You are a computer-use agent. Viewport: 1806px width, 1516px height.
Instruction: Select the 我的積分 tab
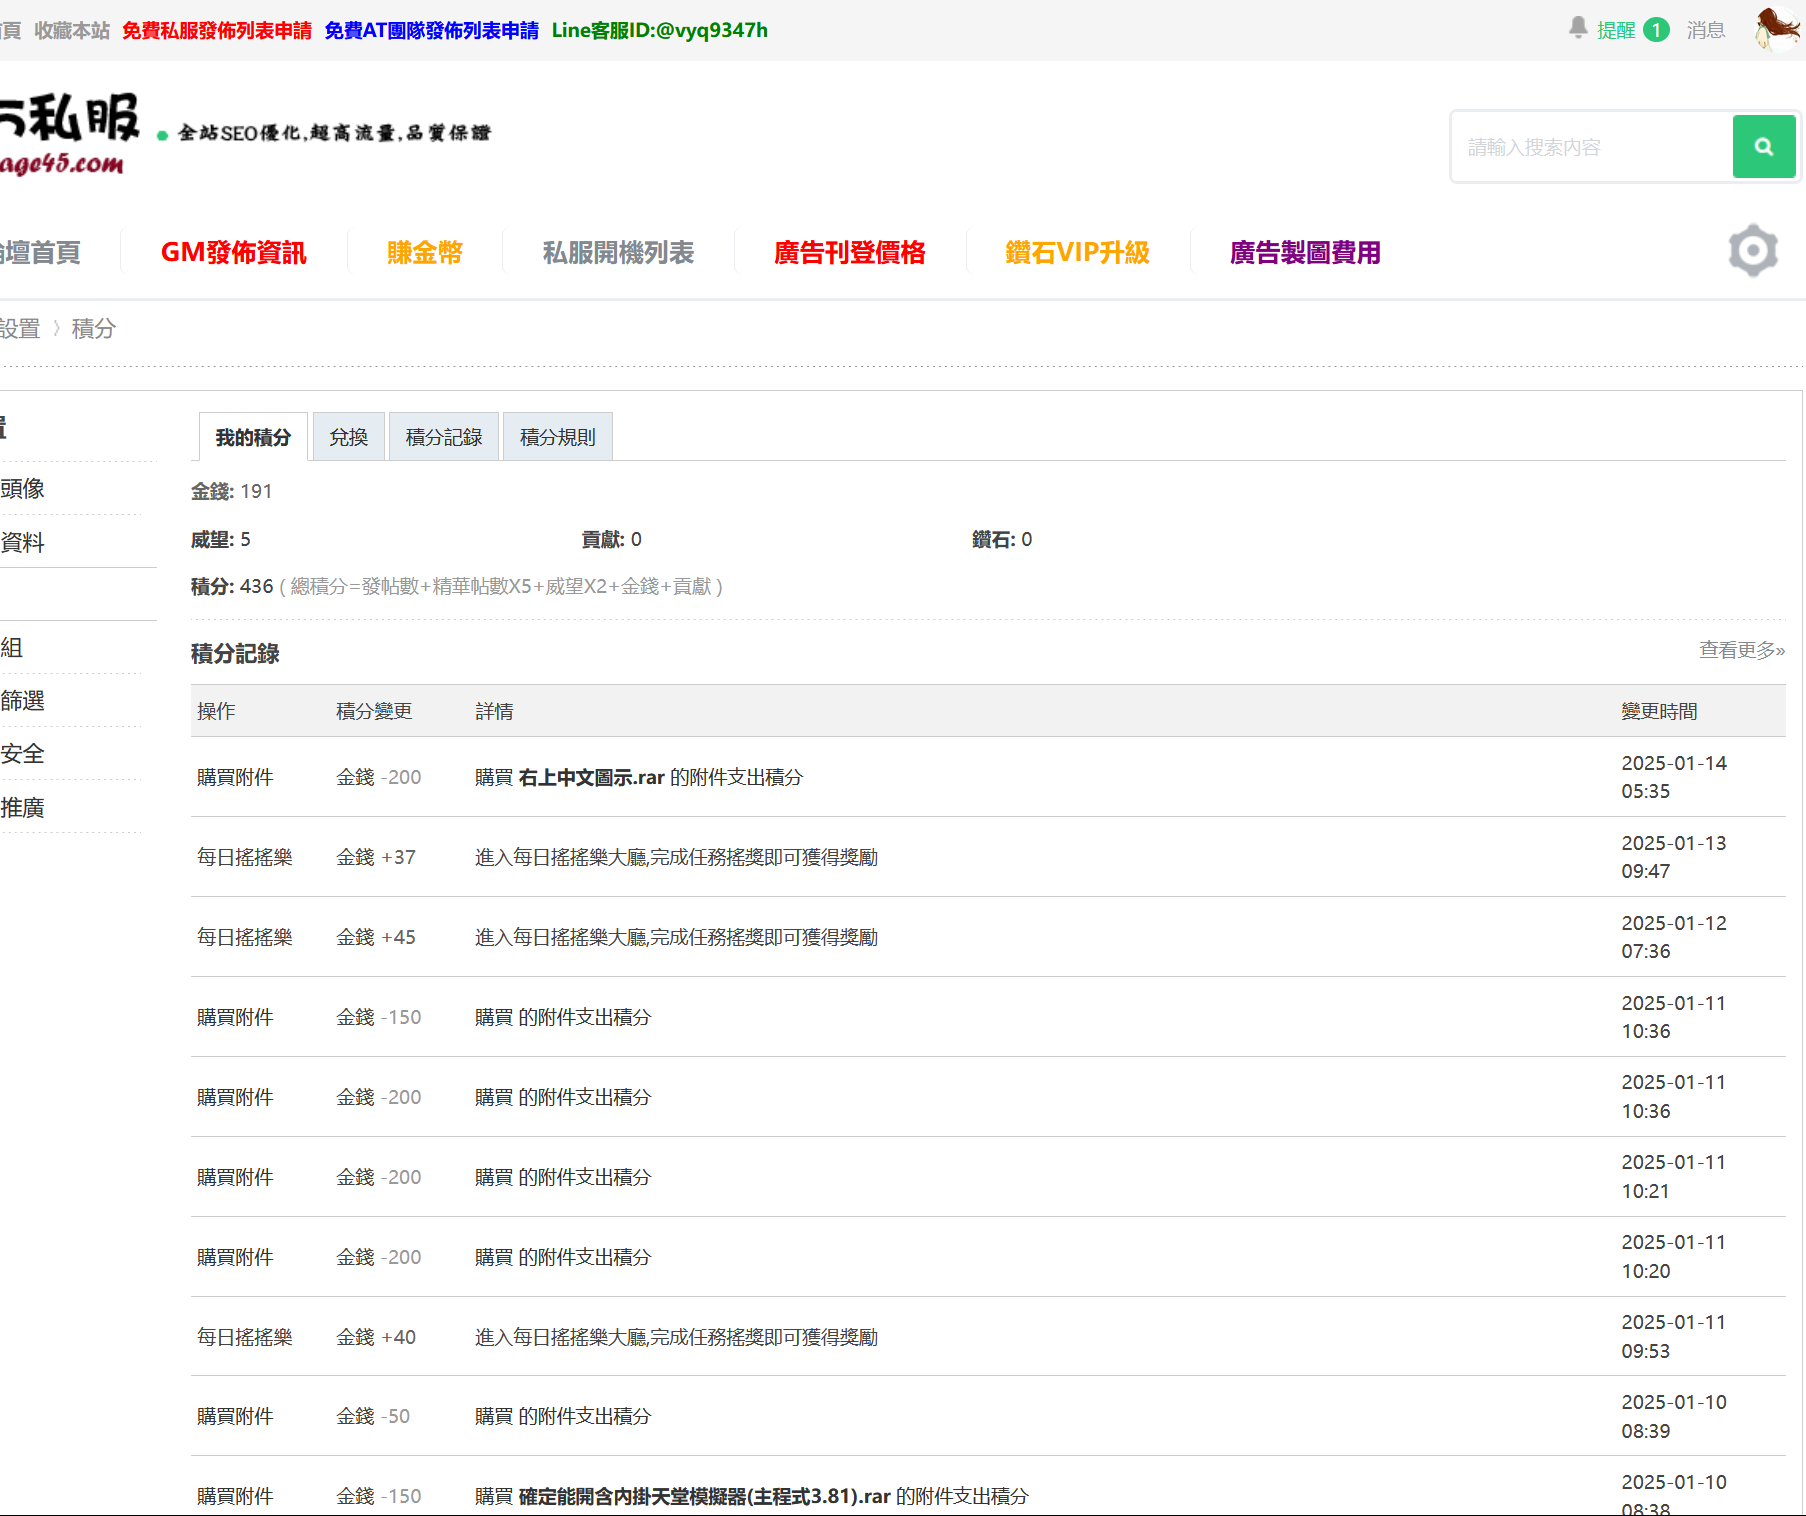coord(253,437)
